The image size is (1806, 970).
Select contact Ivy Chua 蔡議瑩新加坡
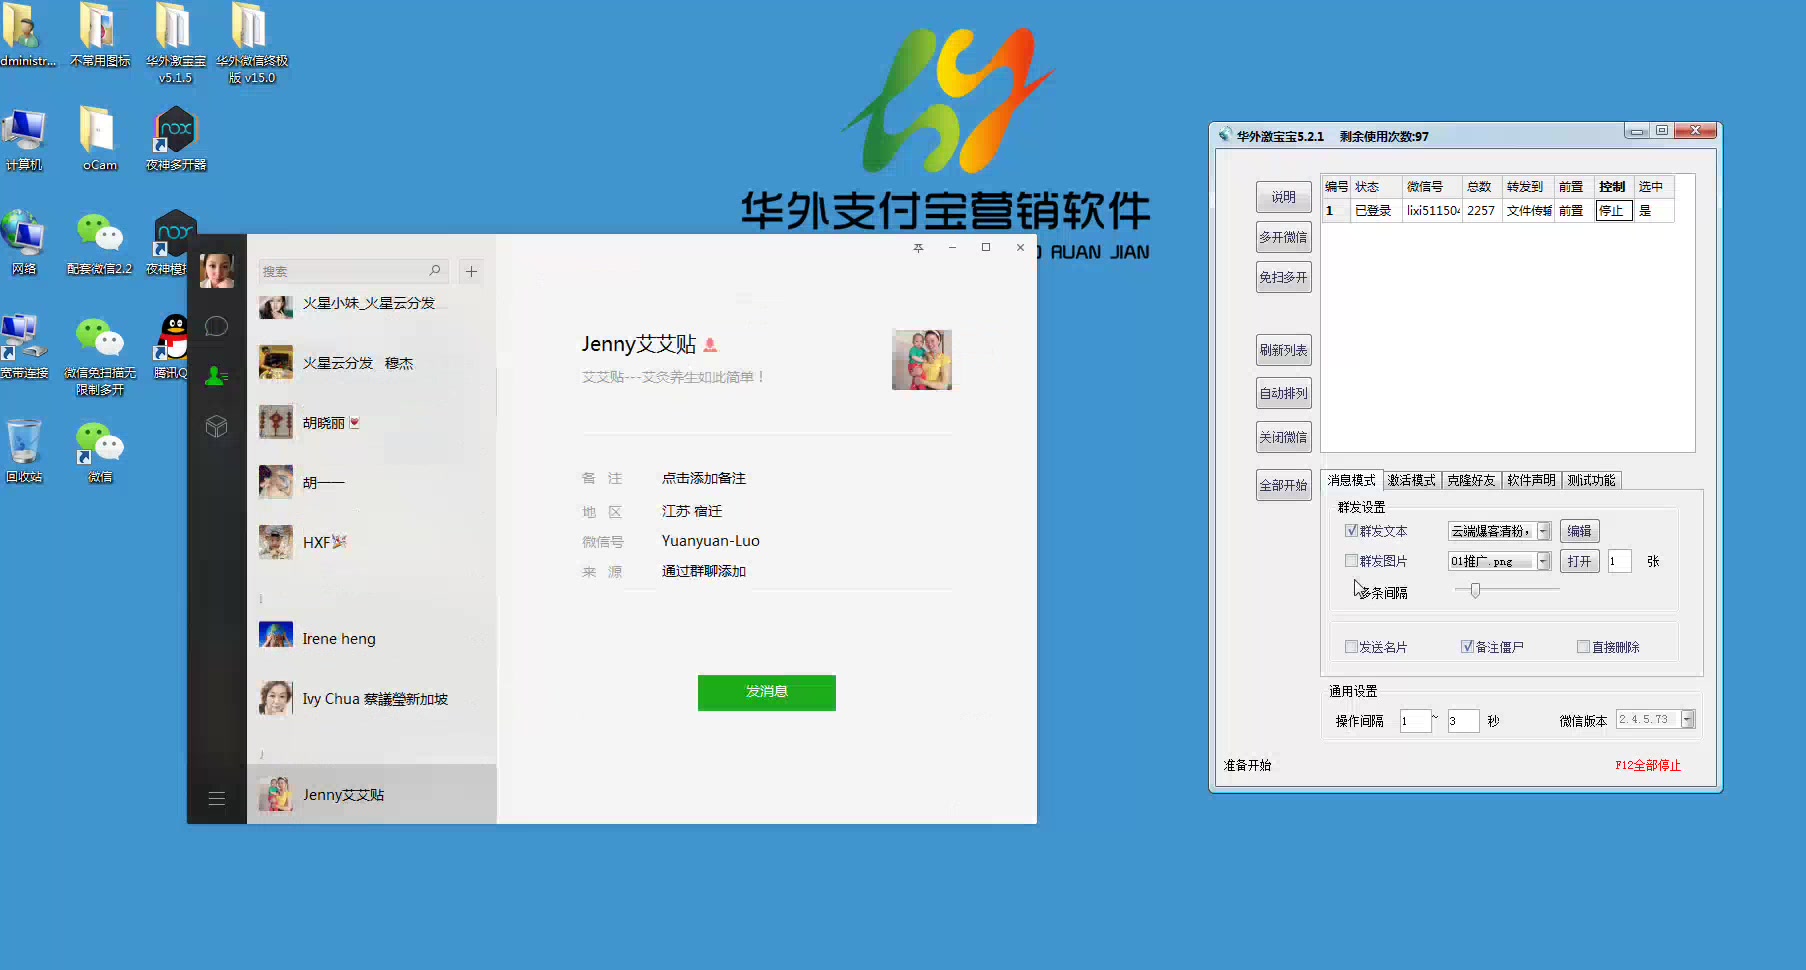tap(372, 699)
